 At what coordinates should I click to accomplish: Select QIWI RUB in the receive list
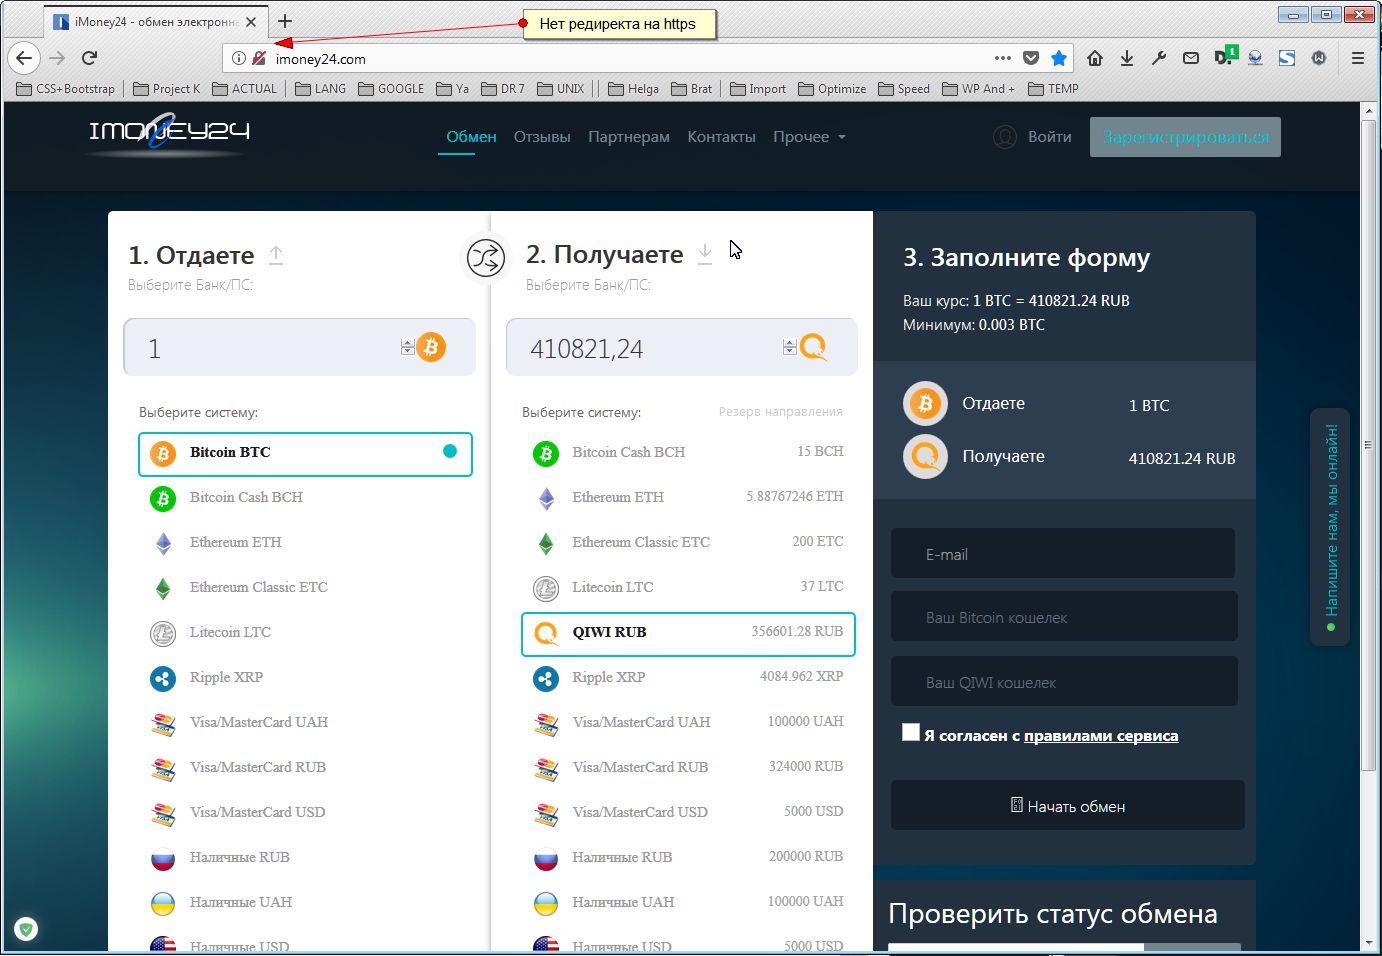point(688,634)
